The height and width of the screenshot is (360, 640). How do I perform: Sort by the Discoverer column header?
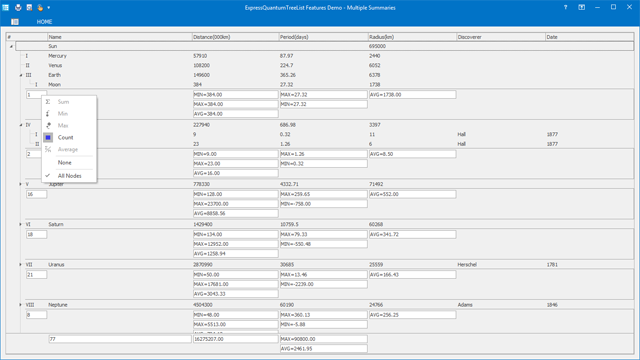coord(501,37)
